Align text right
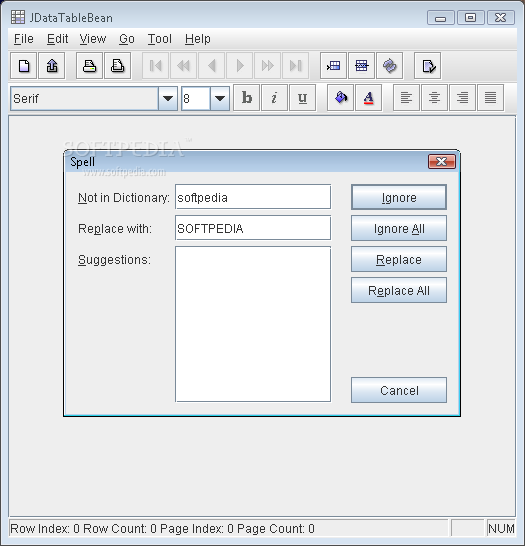This screenshot has height=546, width=525. click(462, 98)
